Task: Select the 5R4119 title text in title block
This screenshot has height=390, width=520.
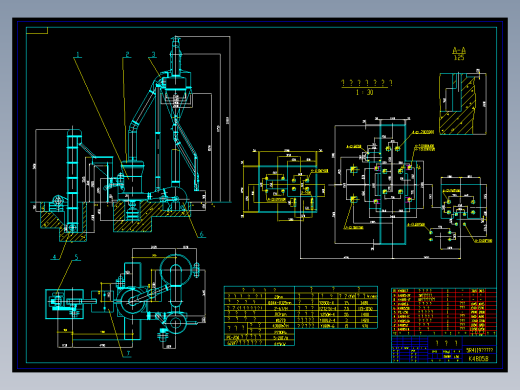Action: (479, 350)
